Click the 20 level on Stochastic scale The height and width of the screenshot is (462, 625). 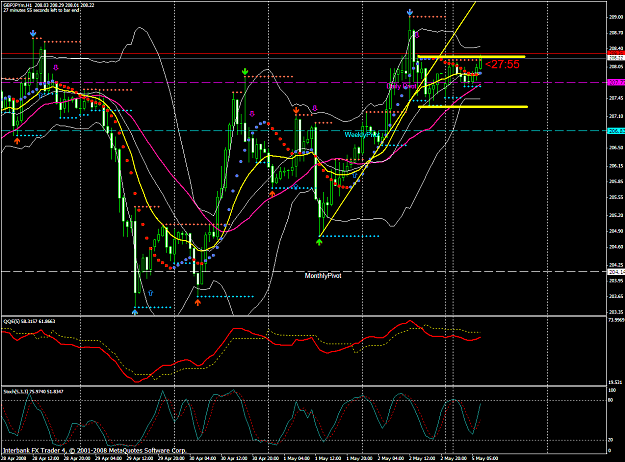611,440
